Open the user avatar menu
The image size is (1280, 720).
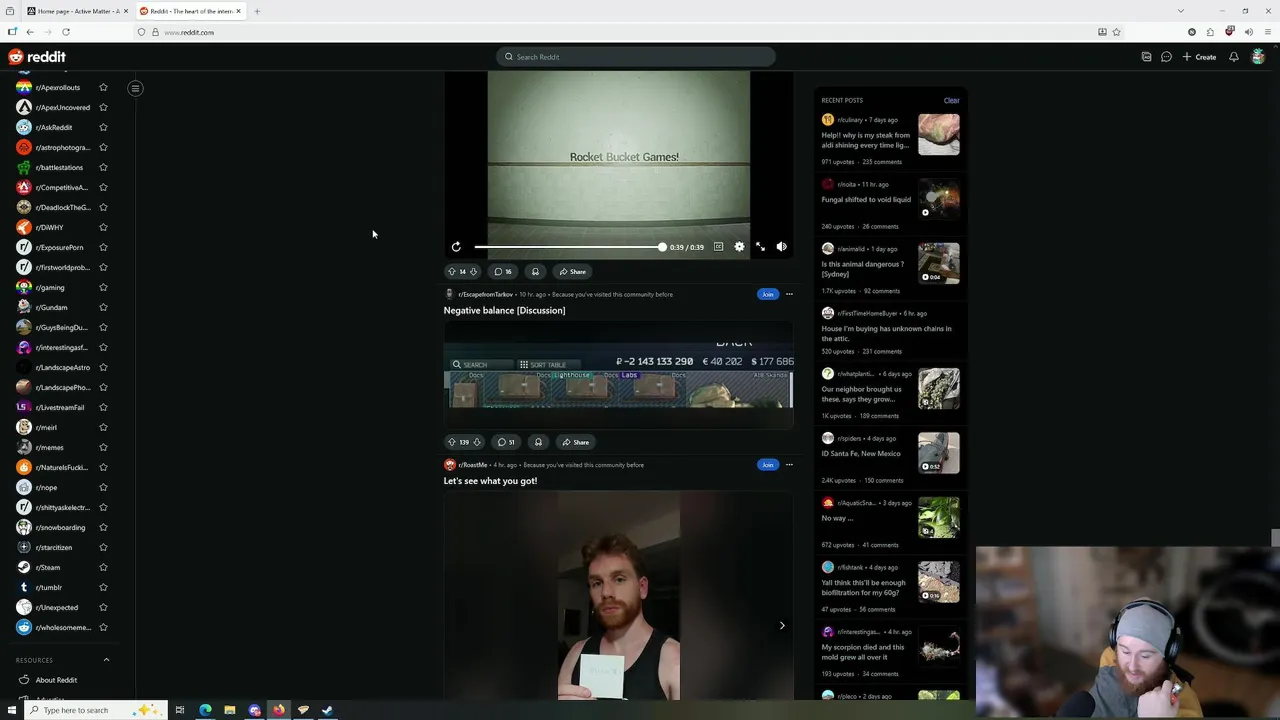[1258, 57]
